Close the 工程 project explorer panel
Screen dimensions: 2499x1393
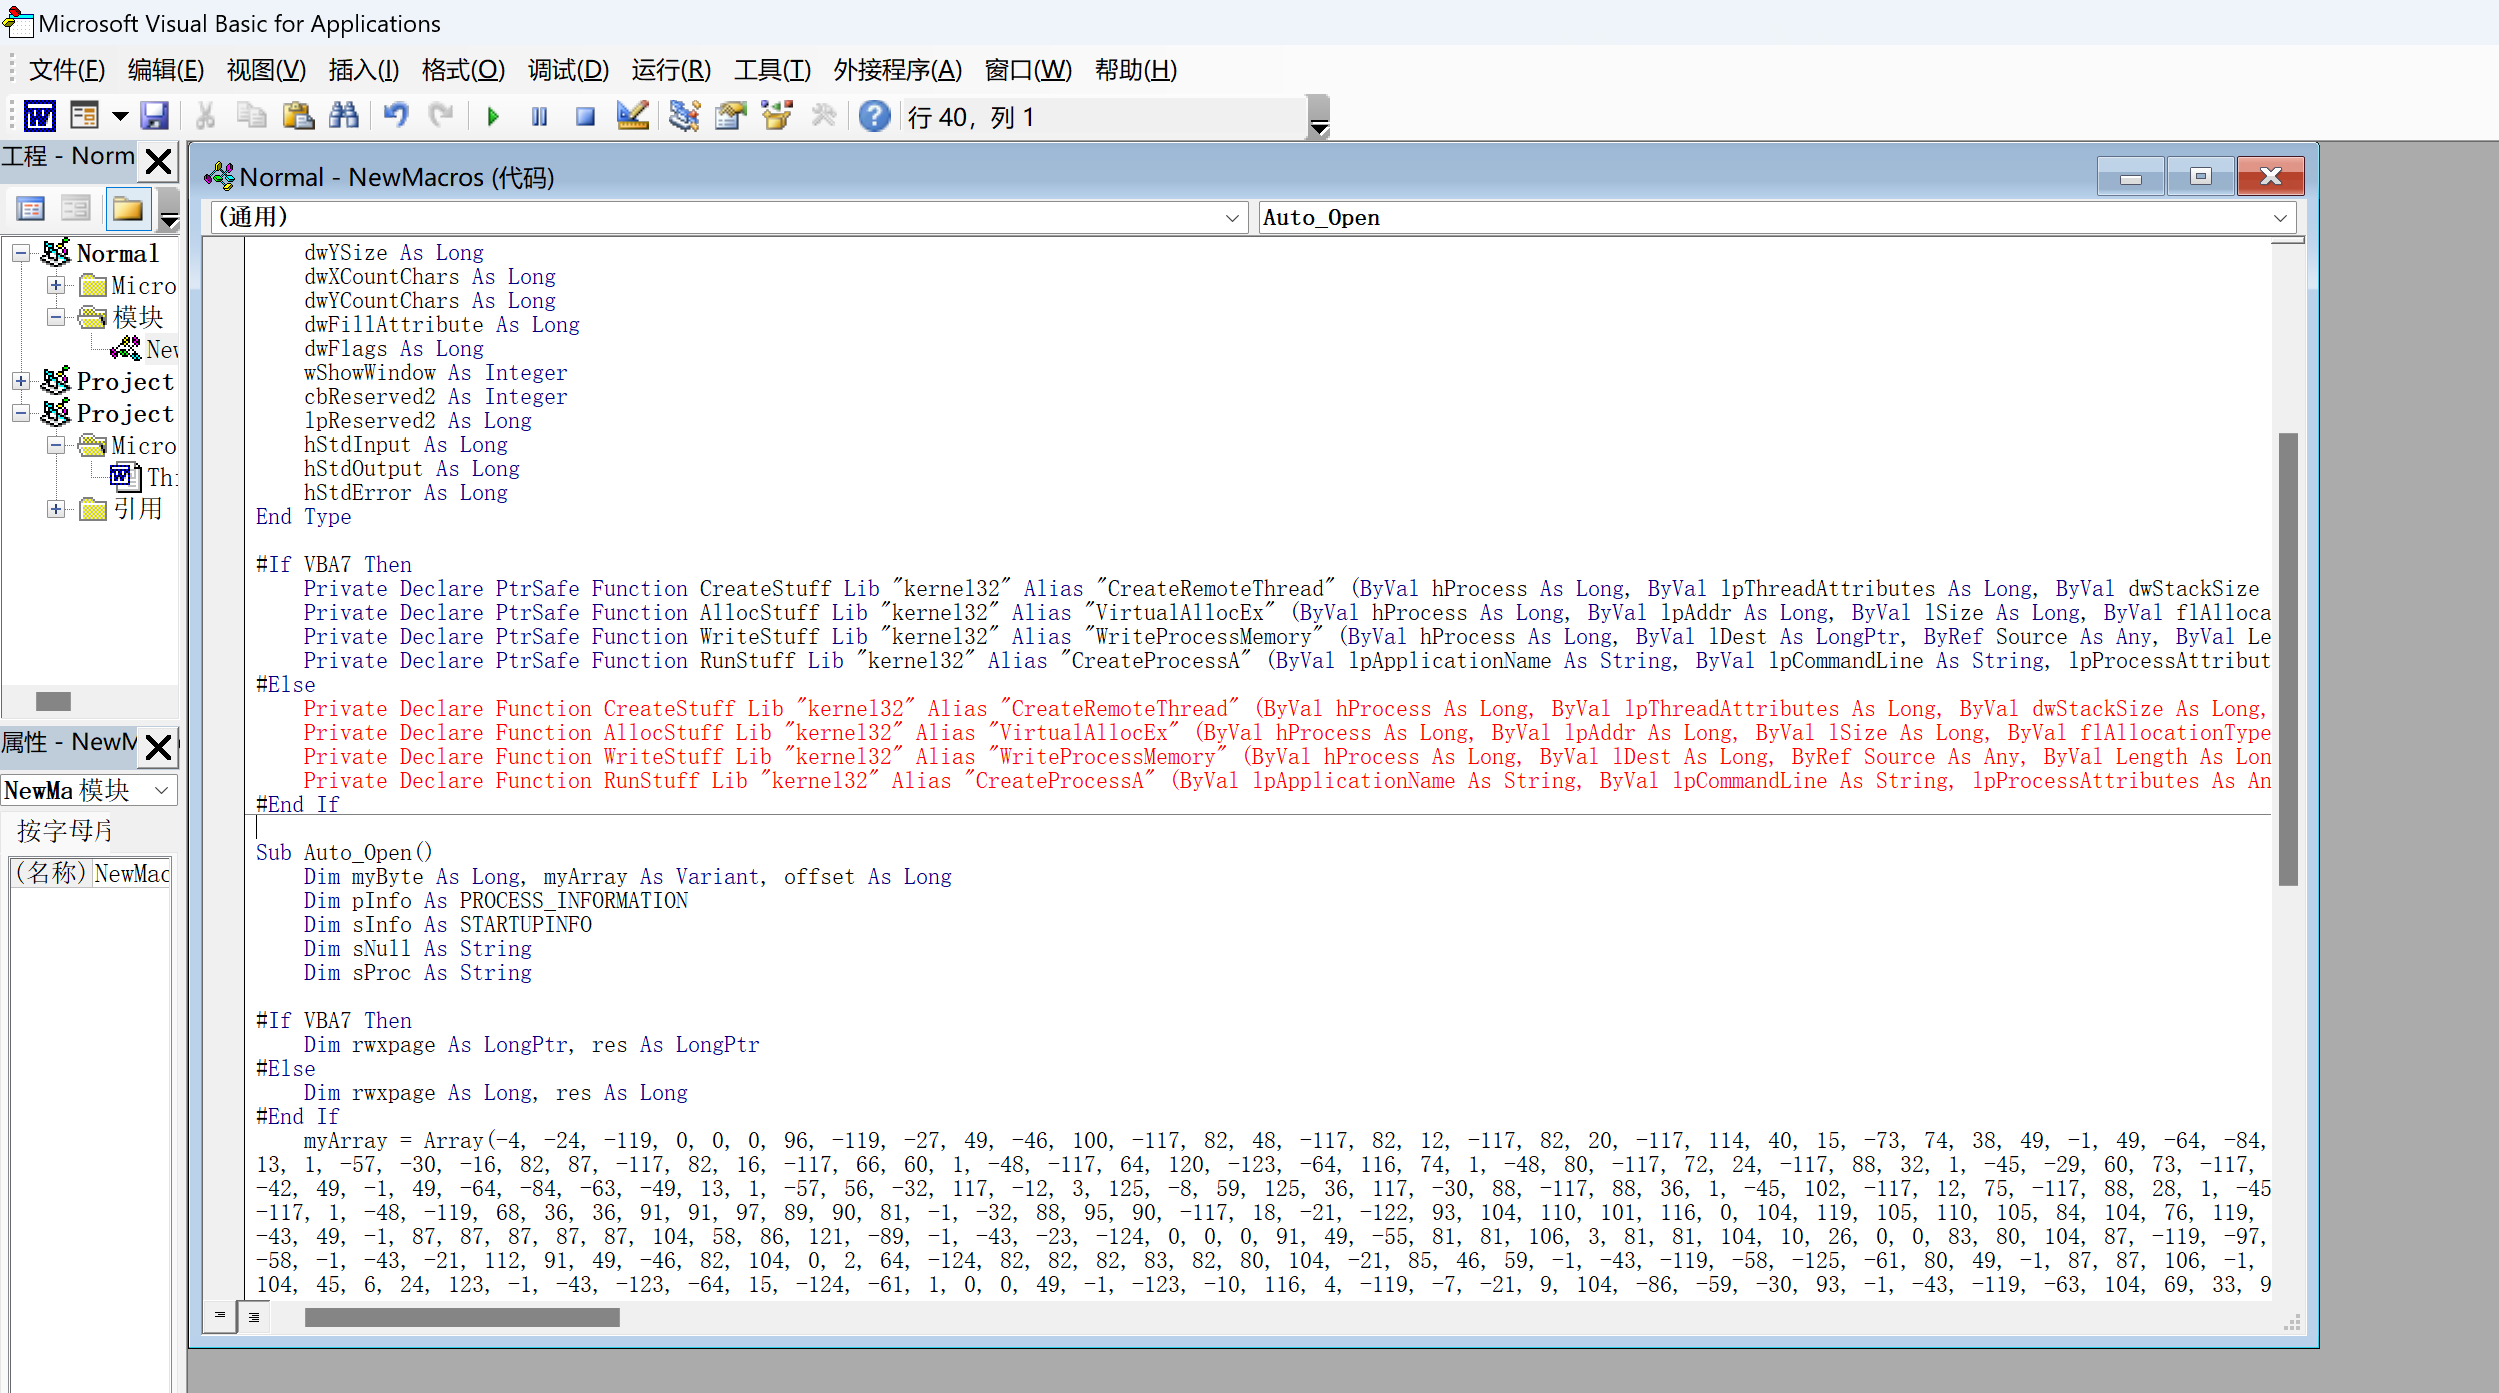click(x=158, y=161)
